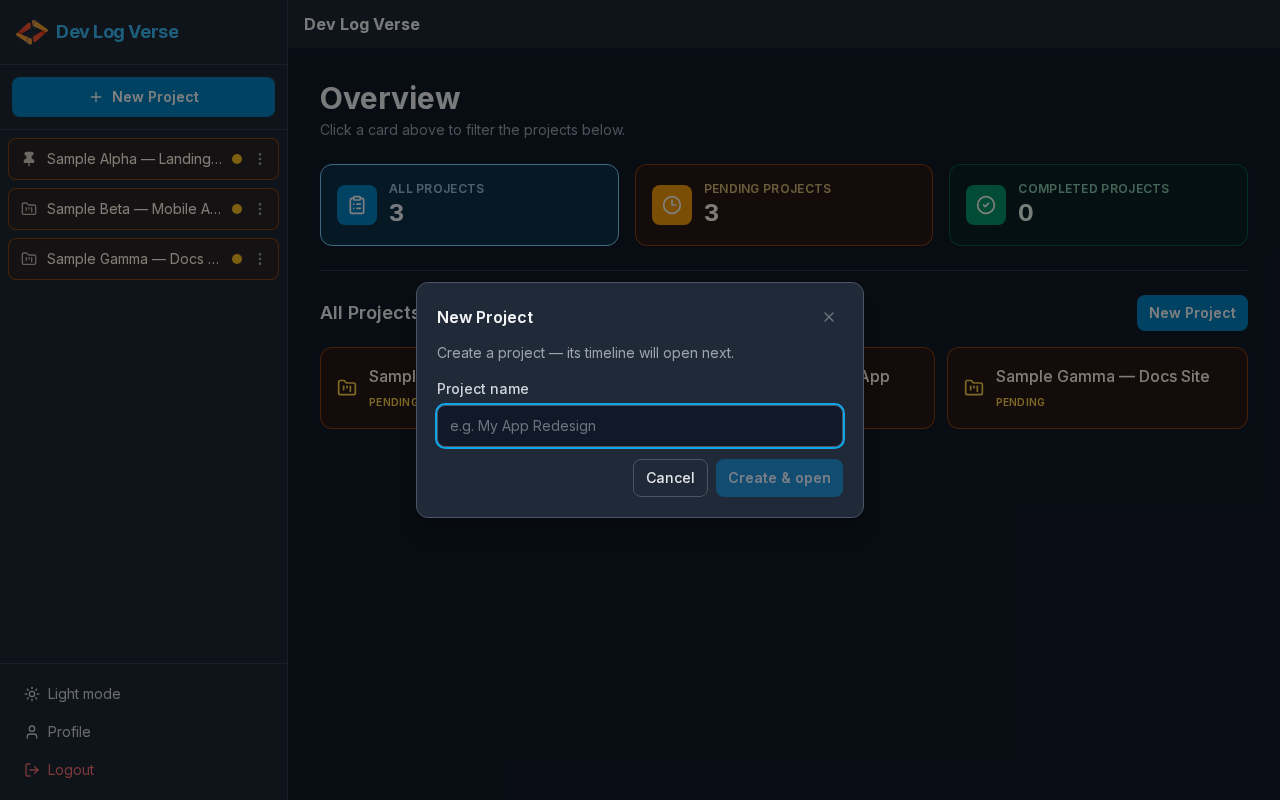Click the clipboard icon in All Projects card
Image resolution: width=1280 pixels, height=800 pixels.
(357, 205)
